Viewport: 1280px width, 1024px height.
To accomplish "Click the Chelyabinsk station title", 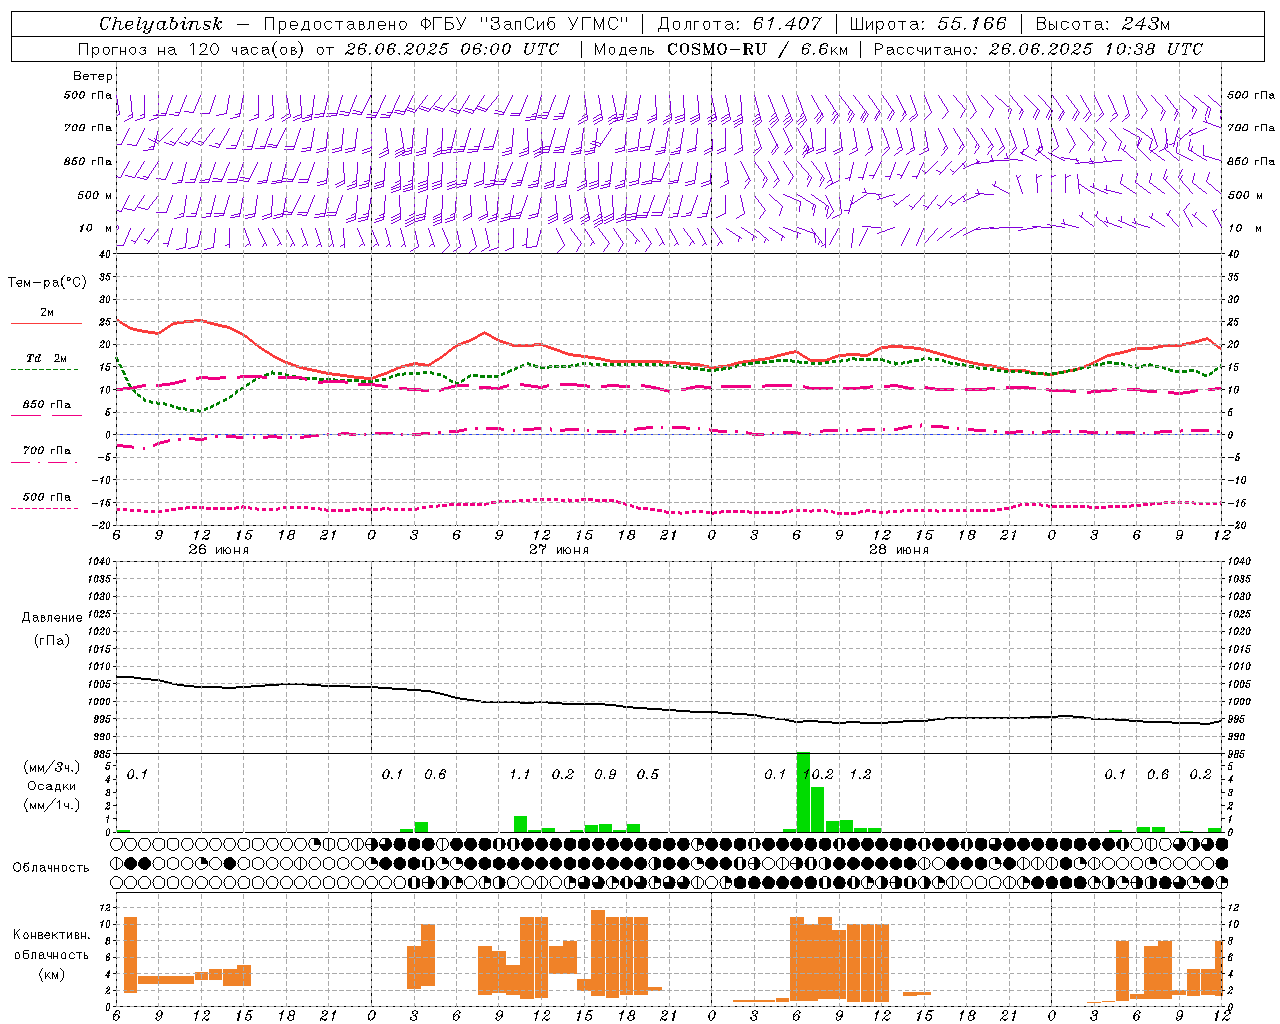I will (161, 24).
